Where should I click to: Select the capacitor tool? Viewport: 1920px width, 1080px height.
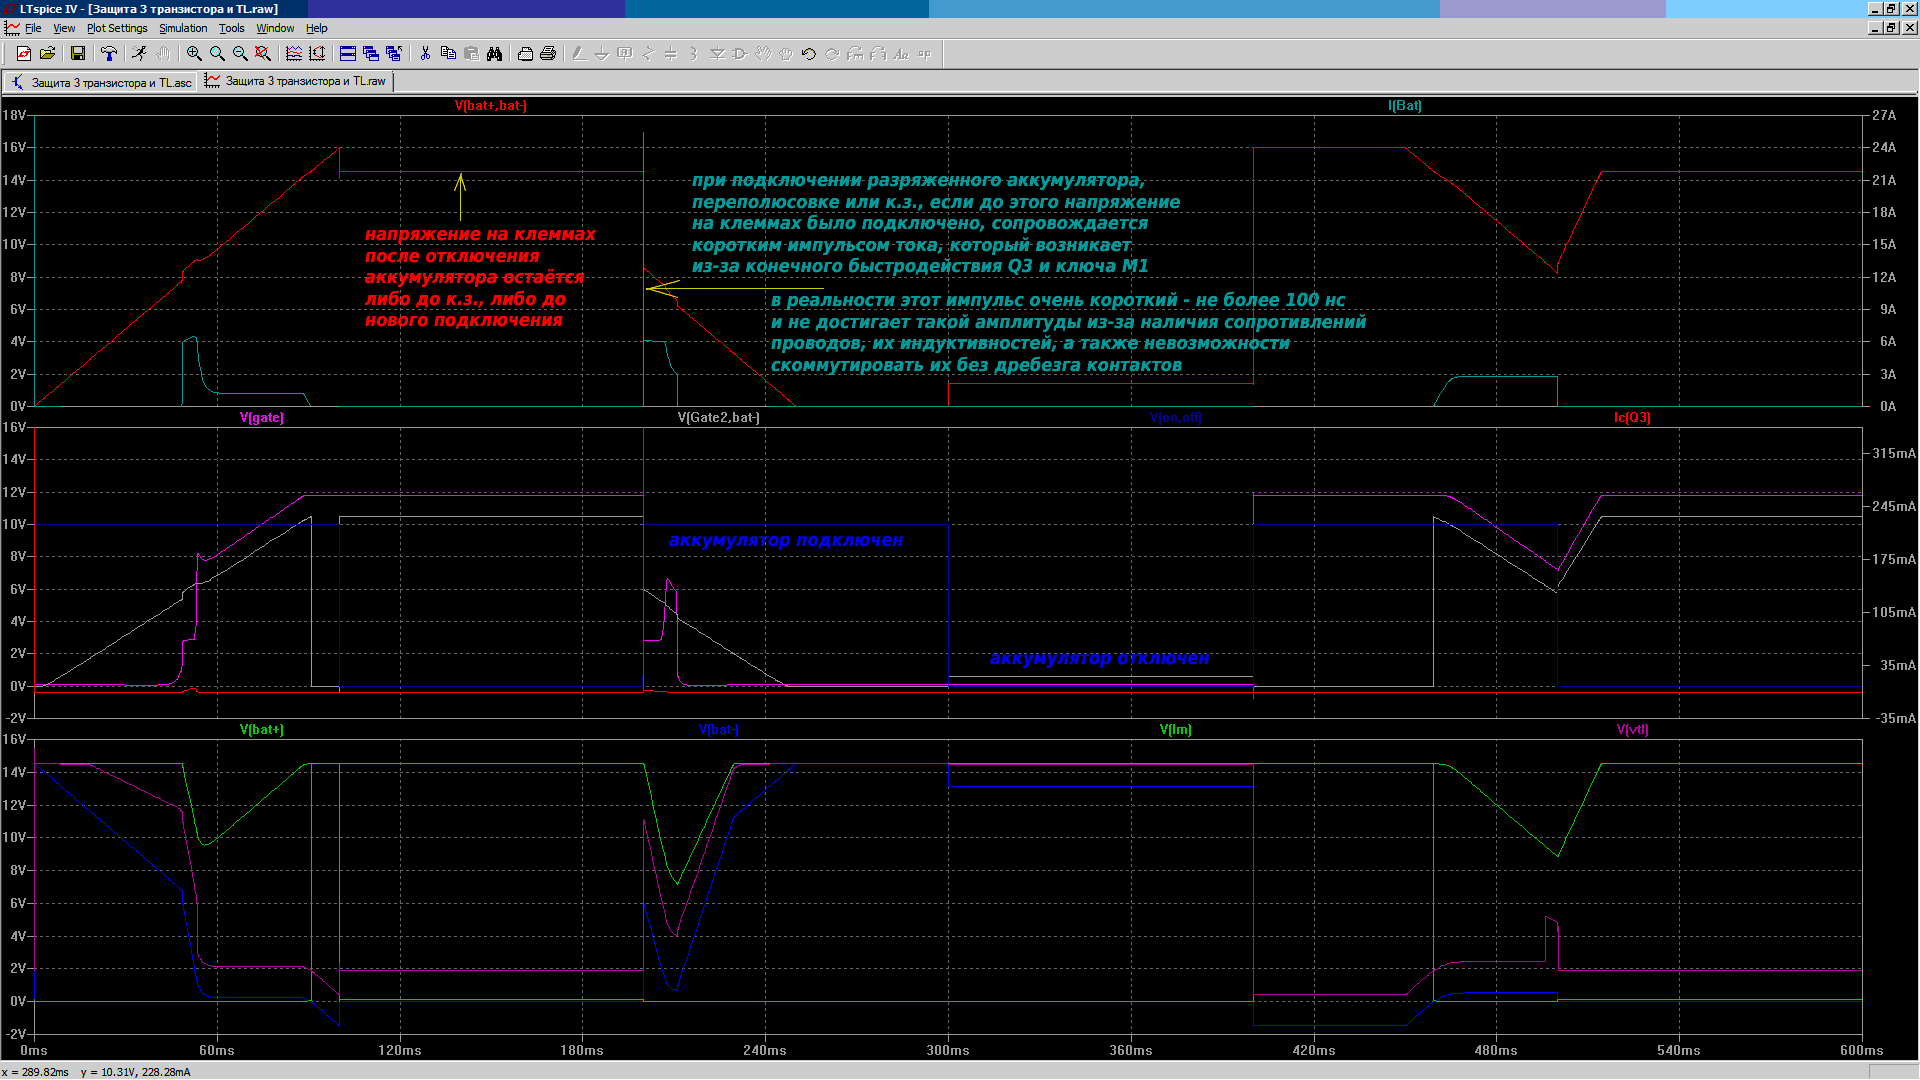671,54
